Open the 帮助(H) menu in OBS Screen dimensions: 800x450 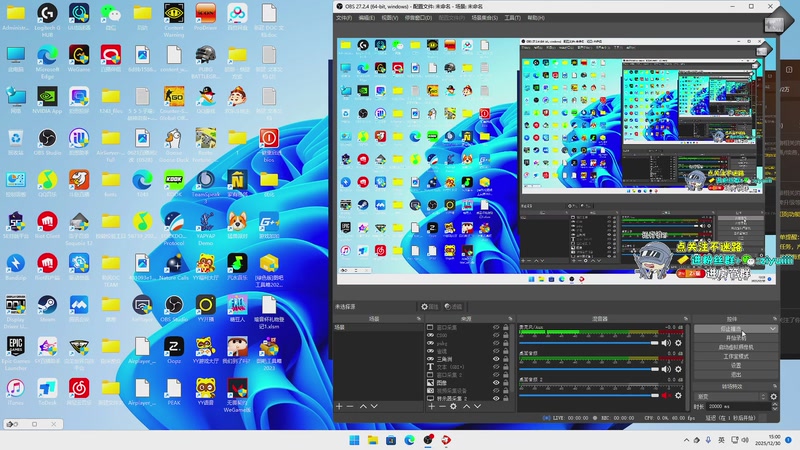point(536,18)
